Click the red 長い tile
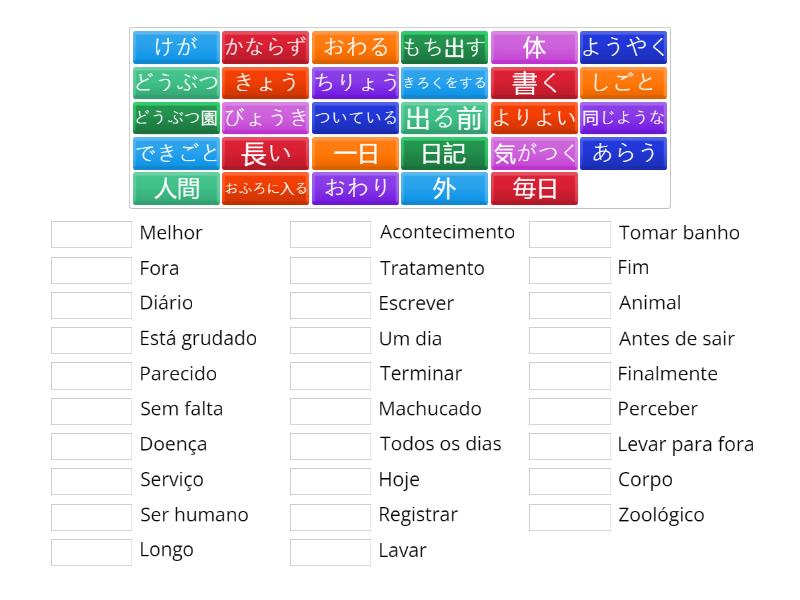This screenshot has width=800, height=600. click(265, 153)
